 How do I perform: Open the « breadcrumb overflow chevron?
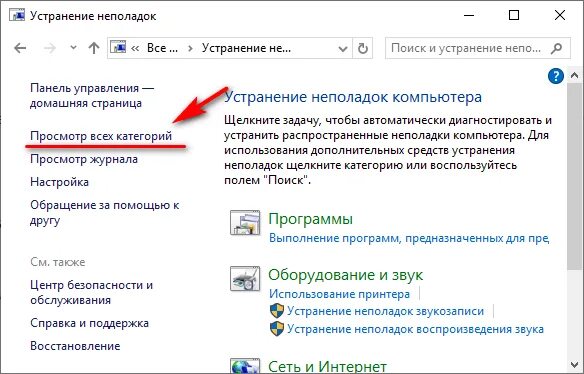pos(136,48)
